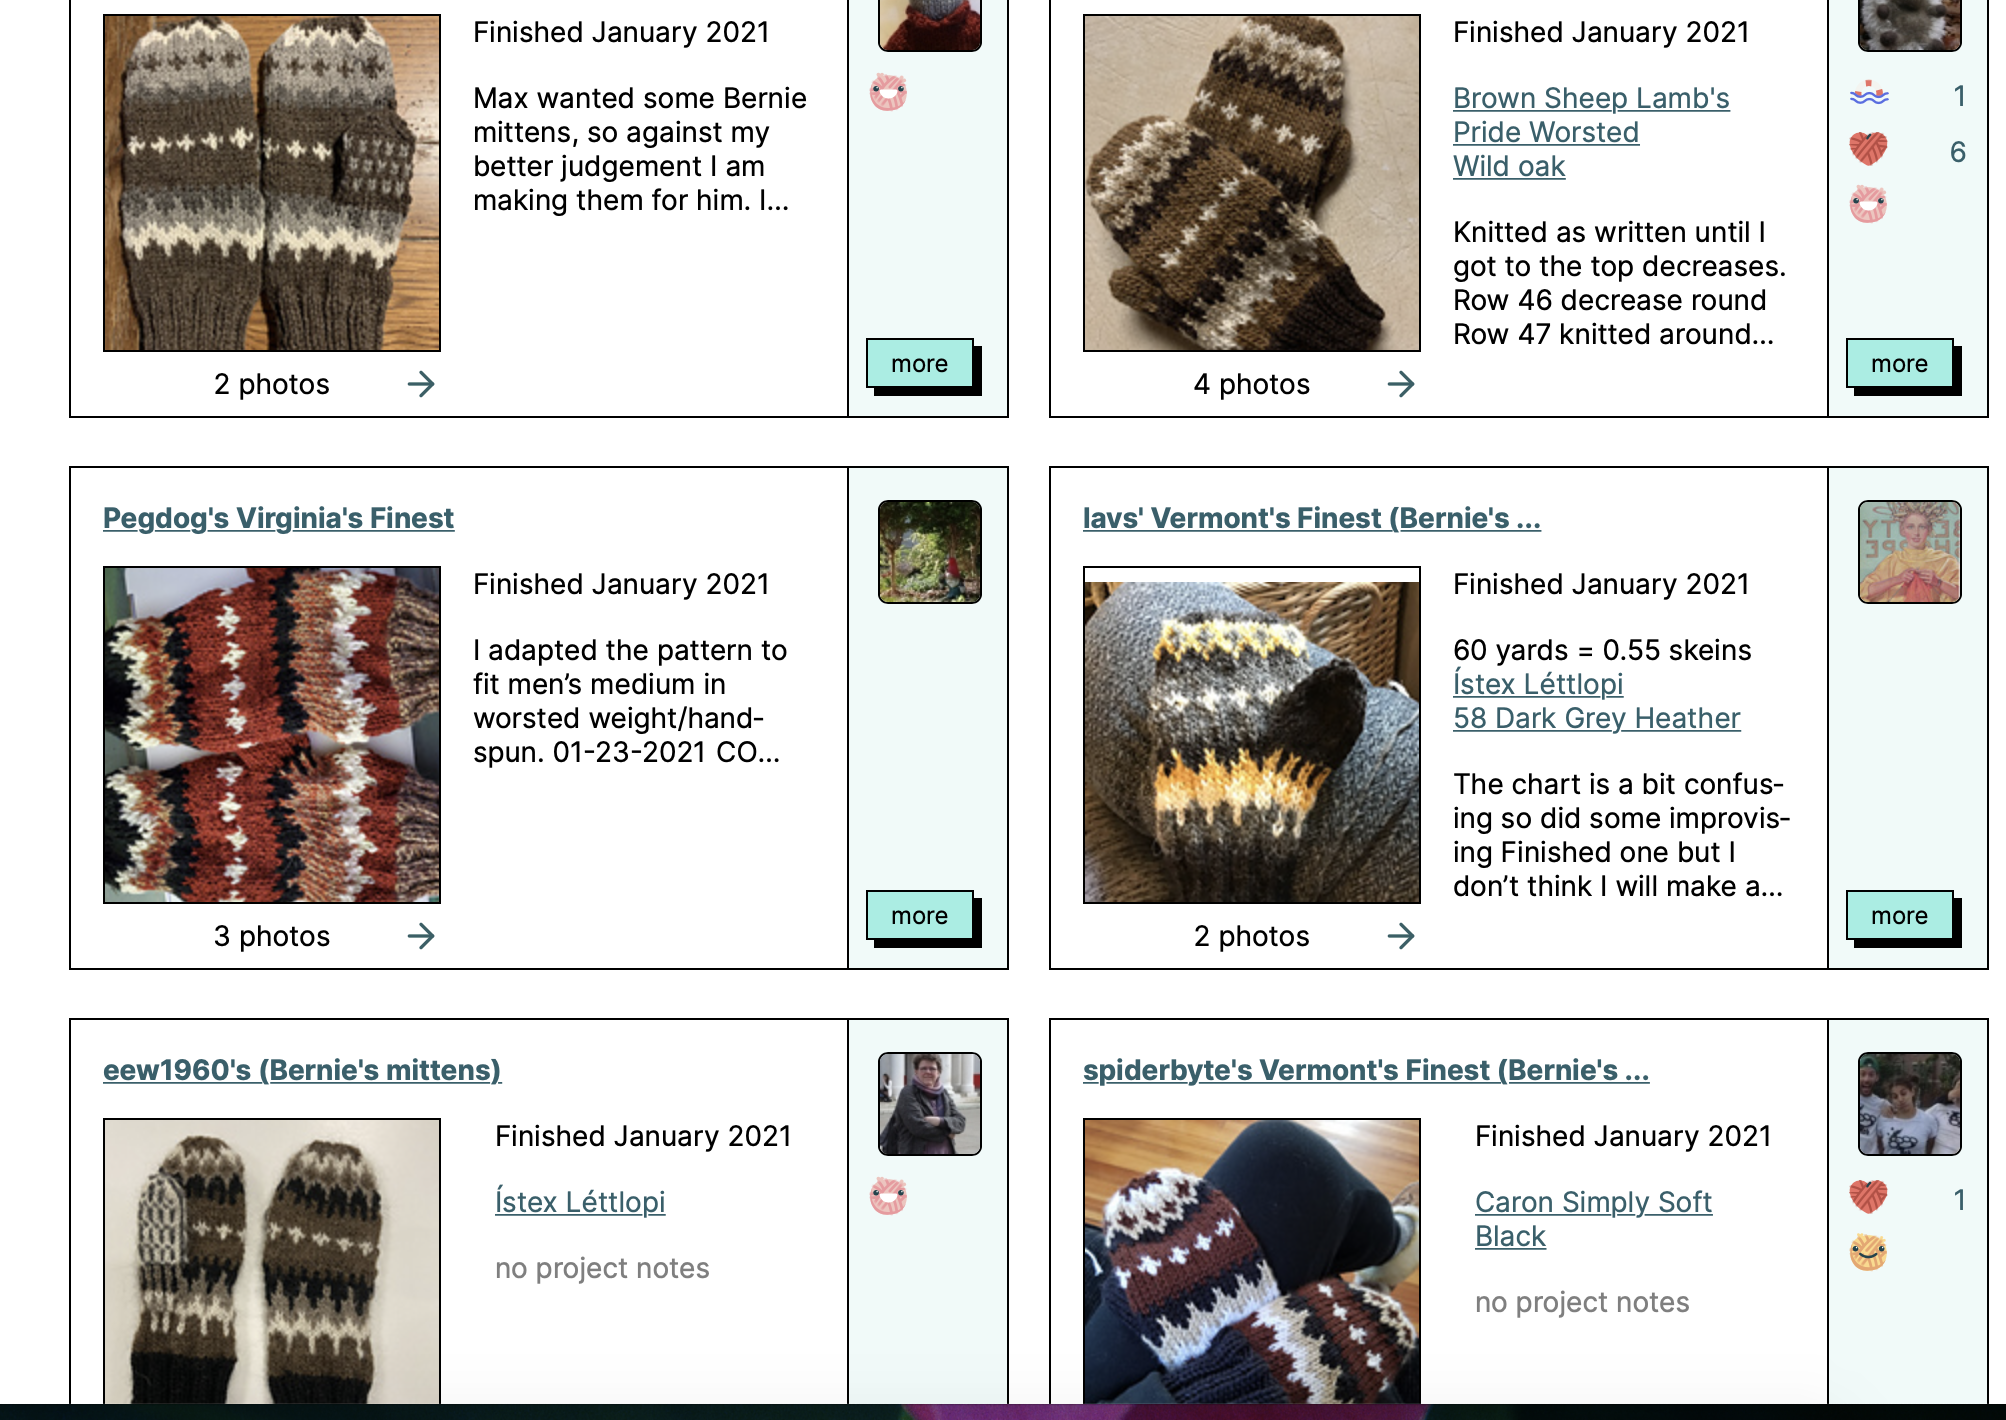The image size is (2006, 1420).
Task: Click next-photo arrow under Pegdog's mittens
Action: point(421,936)
